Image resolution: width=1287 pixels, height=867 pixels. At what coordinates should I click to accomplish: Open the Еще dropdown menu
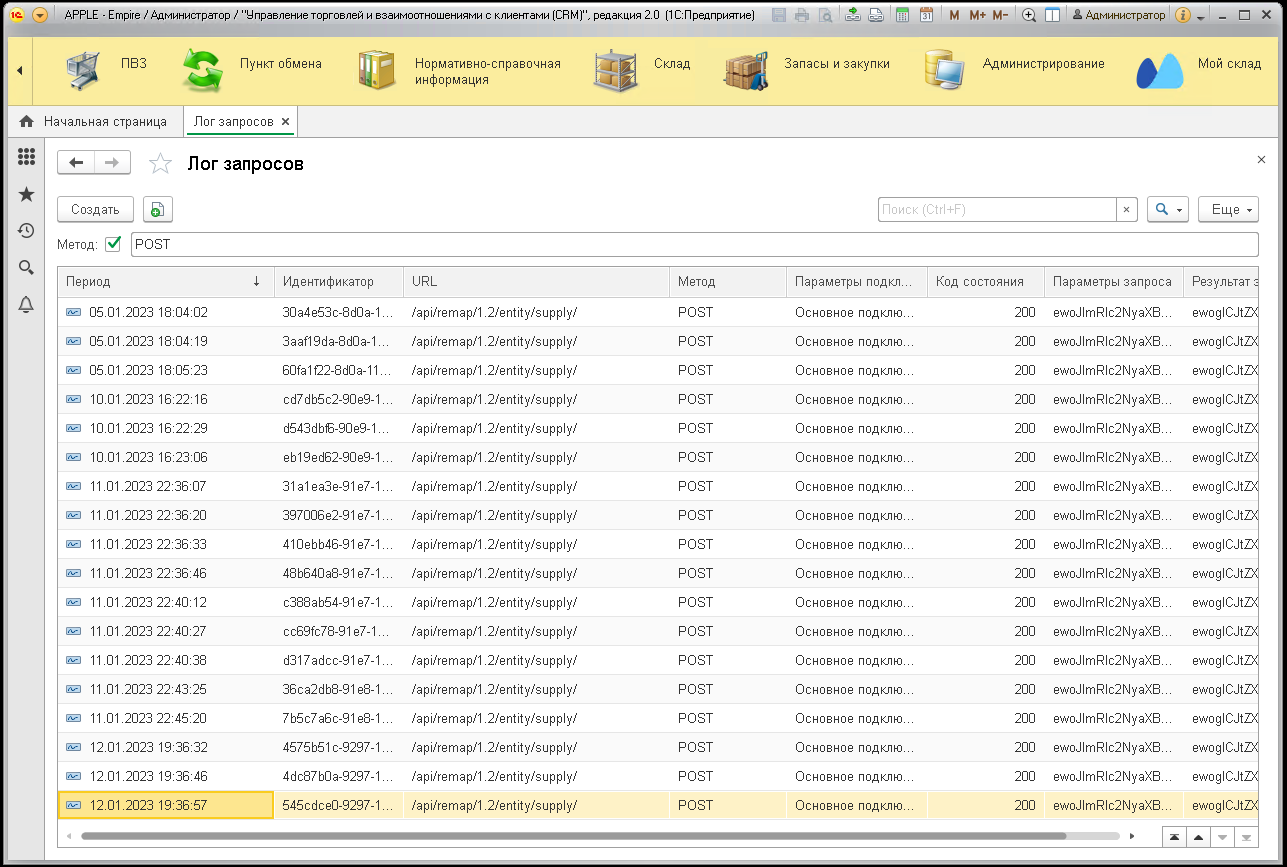pos(1228,209)
